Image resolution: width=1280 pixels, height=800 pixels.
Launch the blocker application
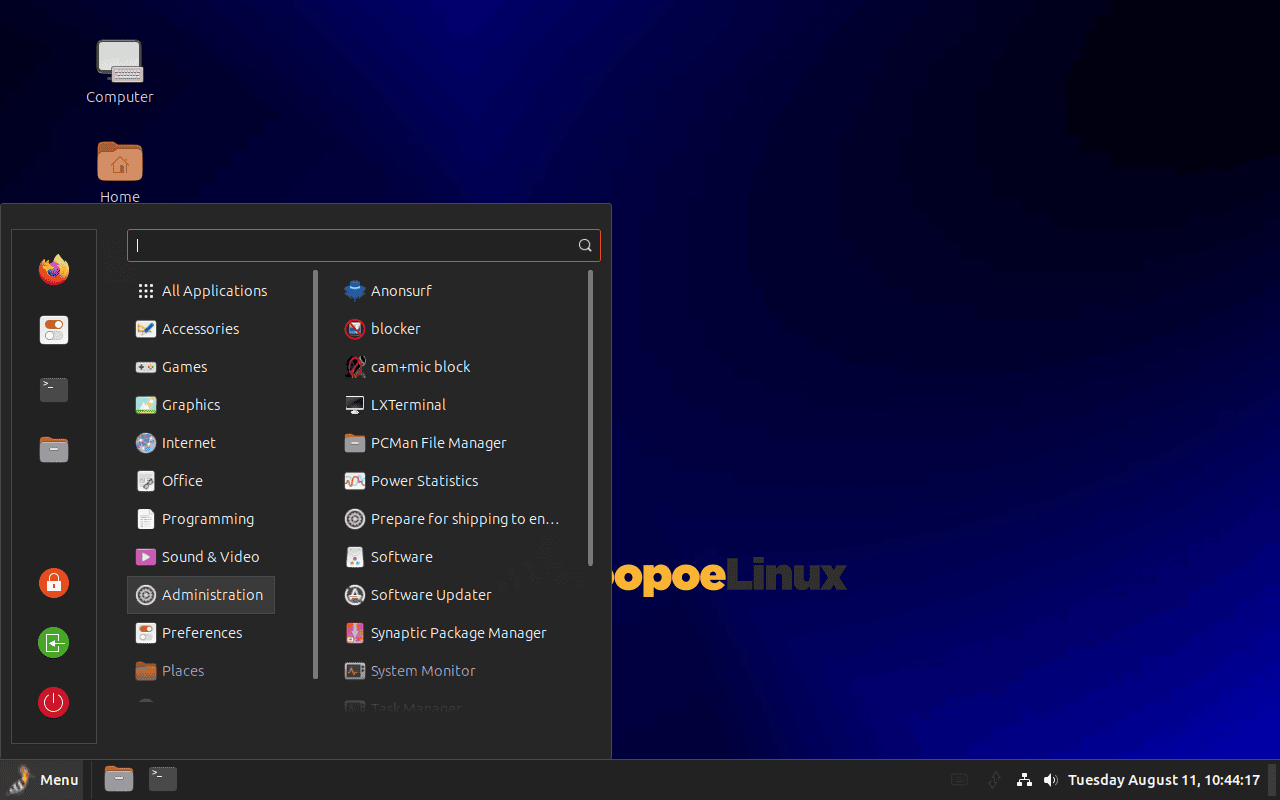pos(452,329)
